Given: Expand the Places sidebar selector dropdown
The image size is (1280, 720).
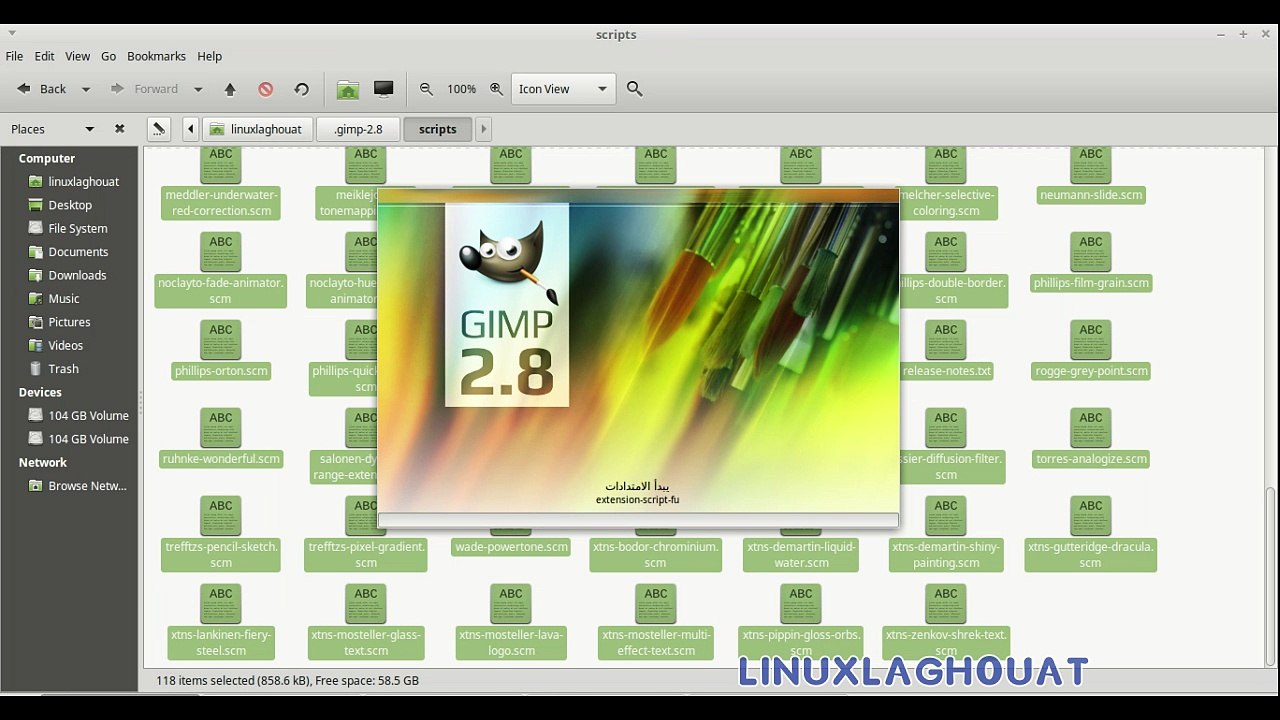Looking at the screenshot, I should [89, 129].
